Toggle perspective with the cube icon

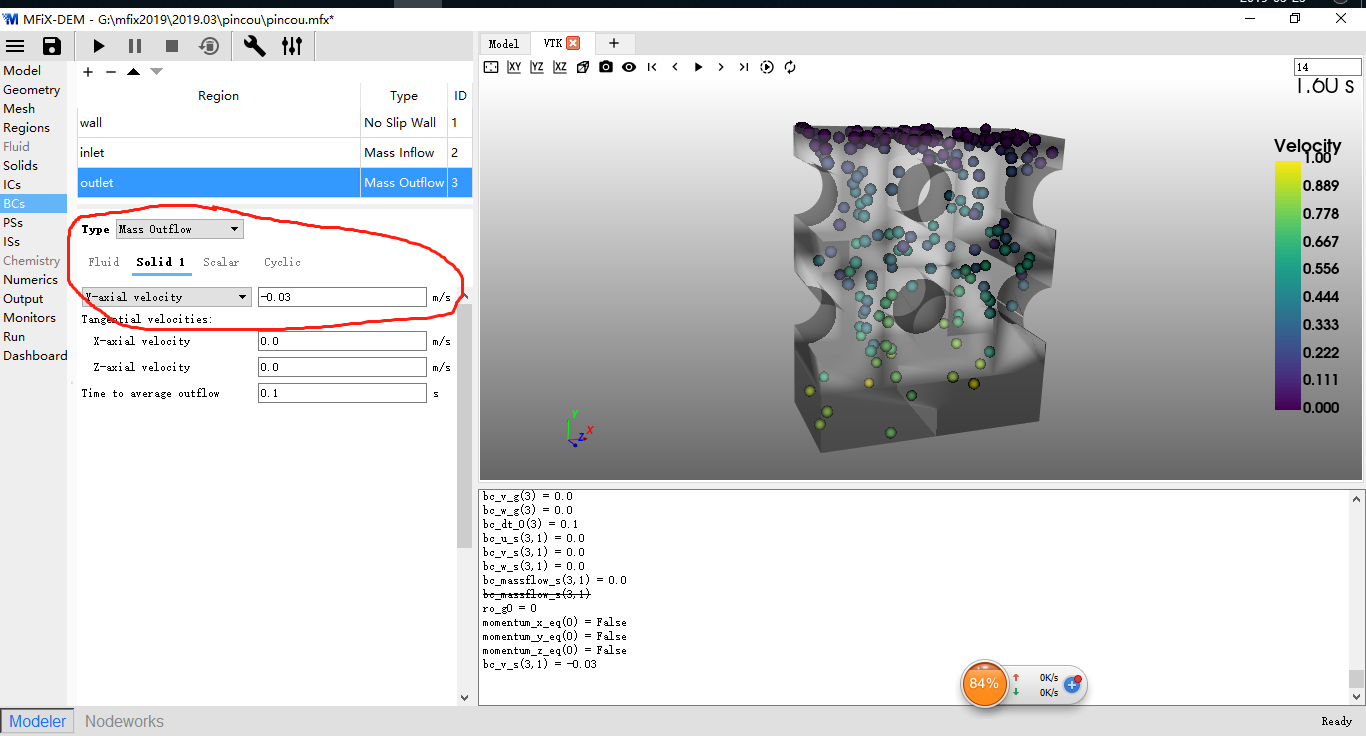pos(583,67)
